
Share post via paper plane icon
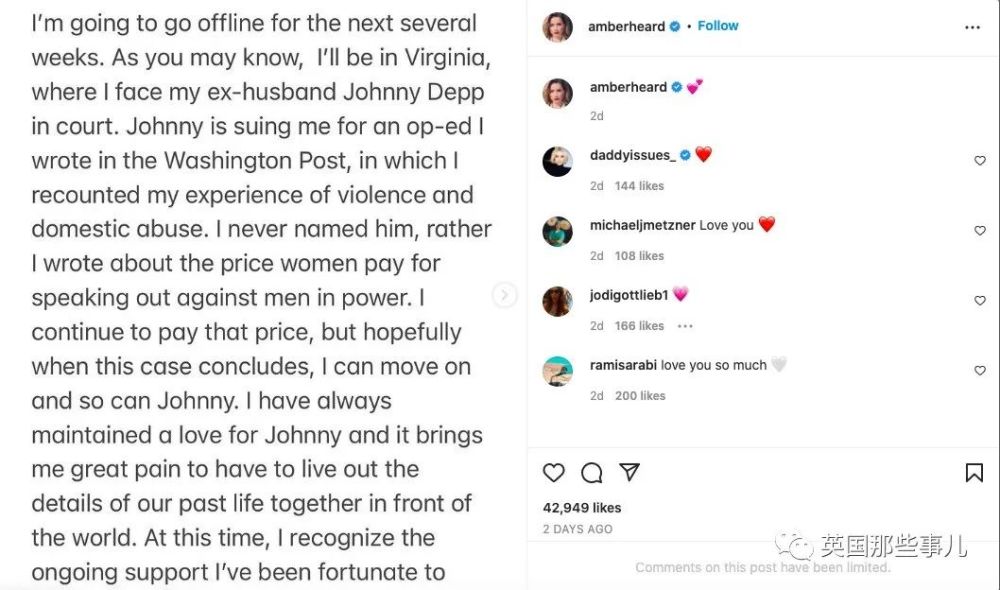pyautogui.click(x=629, y=472)
